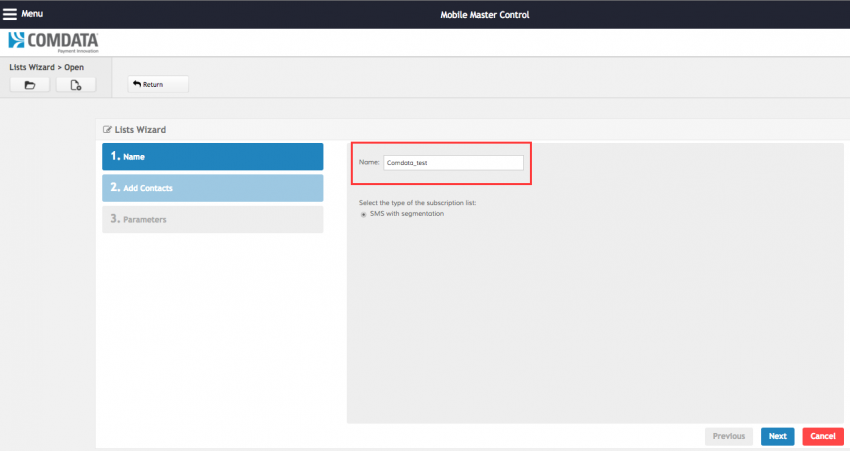Click the blue Next button
850x451 pixels.
[x=777, y=436]
